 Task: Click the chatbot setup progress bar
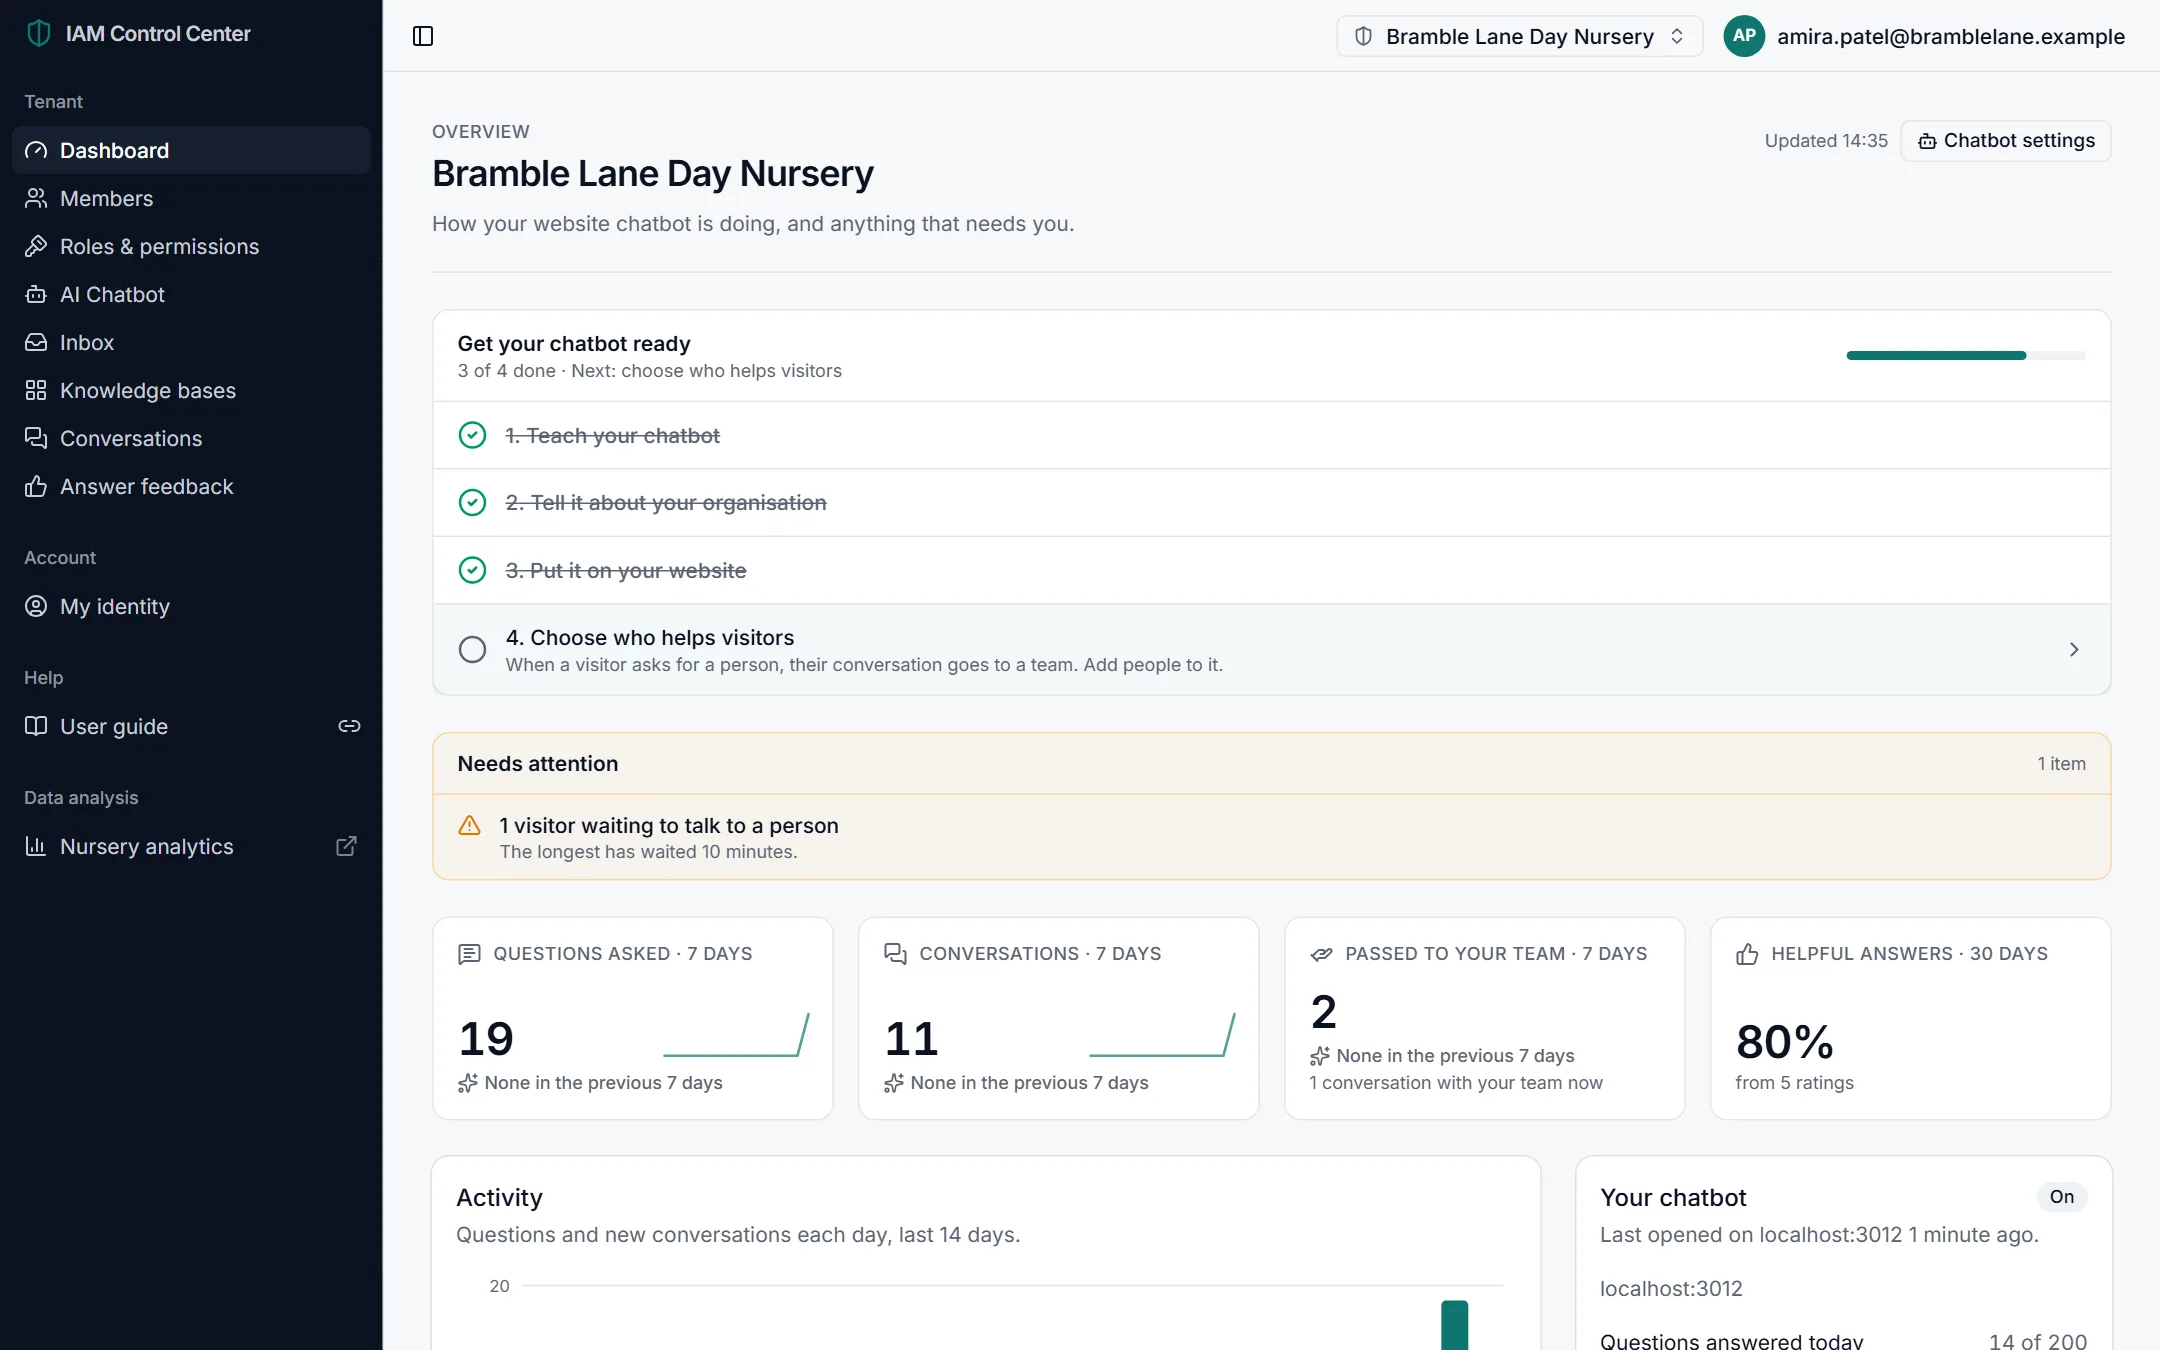(x=1966, y=356)
